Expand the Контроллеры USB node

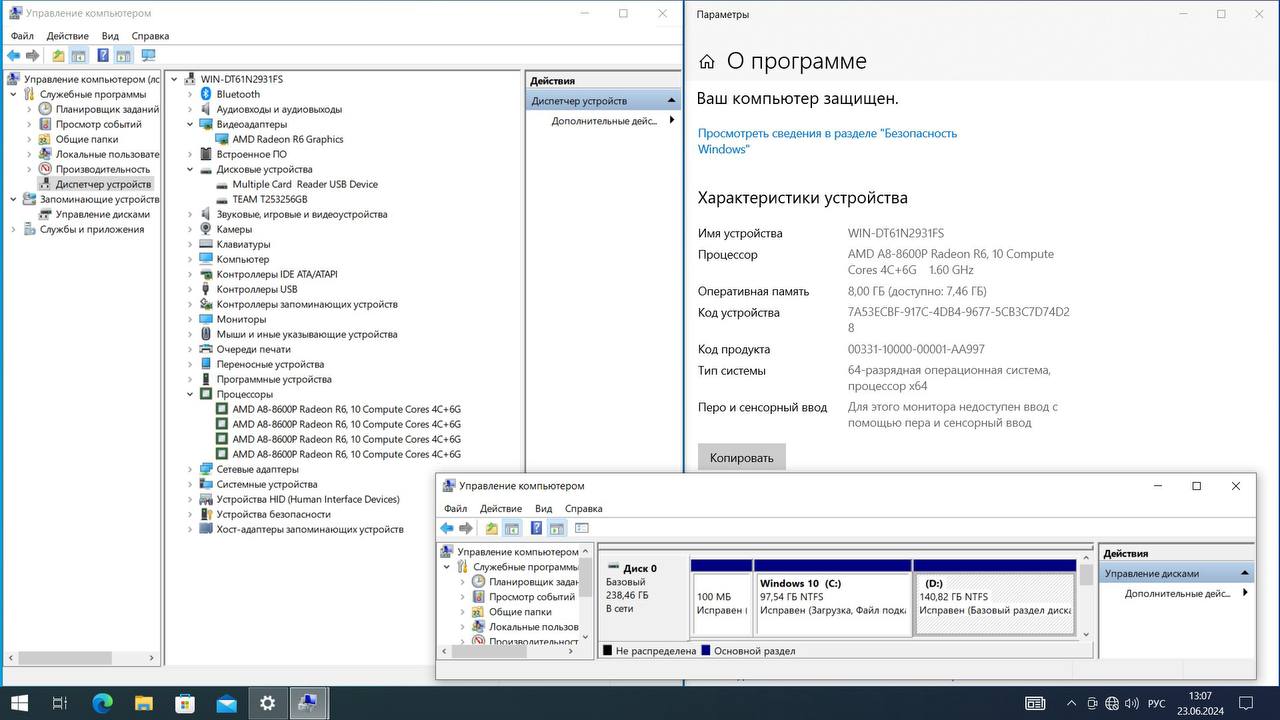click(x=190, y=289)
